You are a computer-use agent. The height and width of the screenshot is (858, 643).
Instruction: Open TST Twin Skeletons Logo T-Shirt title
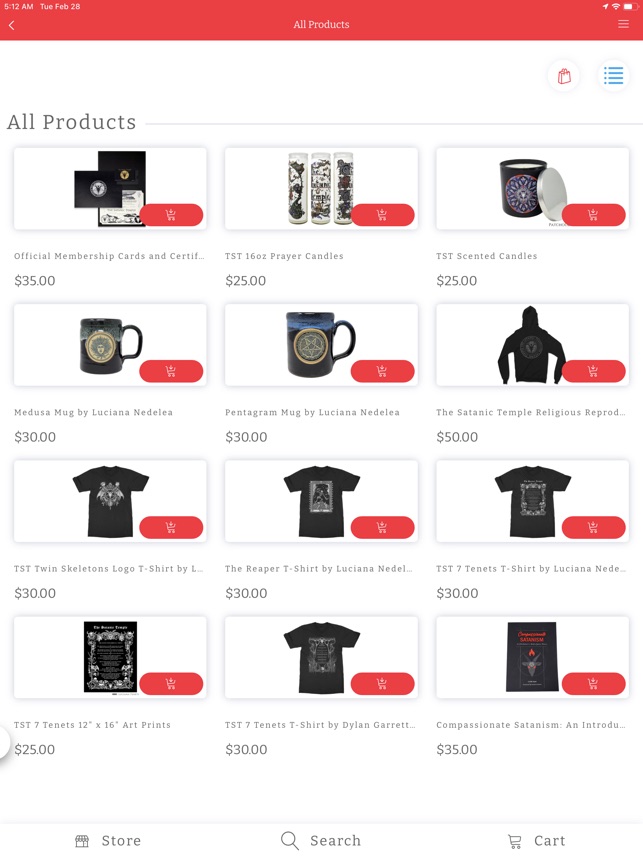click(108, 569)
